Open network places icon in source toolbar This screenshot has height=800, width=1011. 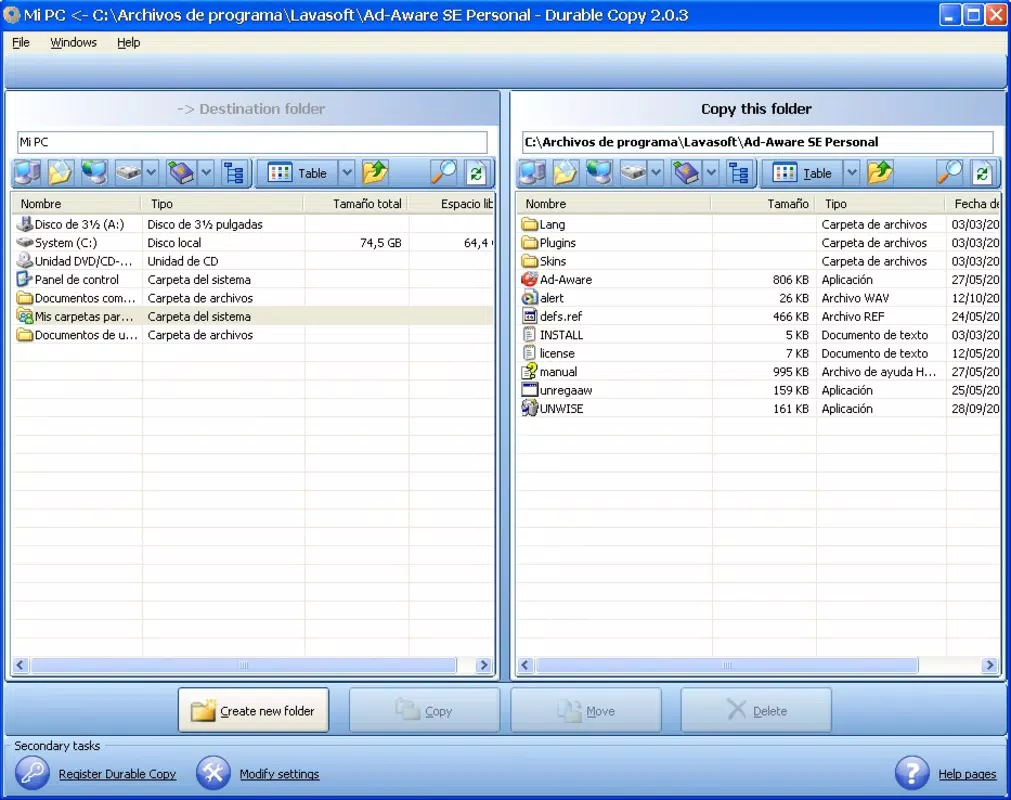pyautogui.click(x=599, y=173)
